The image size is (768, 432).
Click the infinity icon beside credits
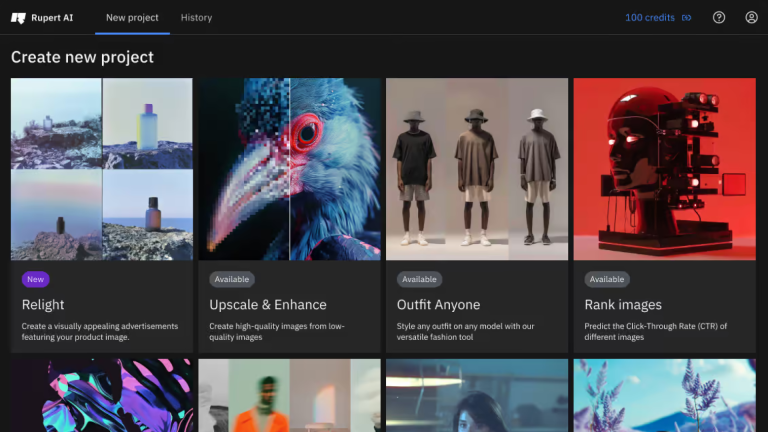pos(686,17)
